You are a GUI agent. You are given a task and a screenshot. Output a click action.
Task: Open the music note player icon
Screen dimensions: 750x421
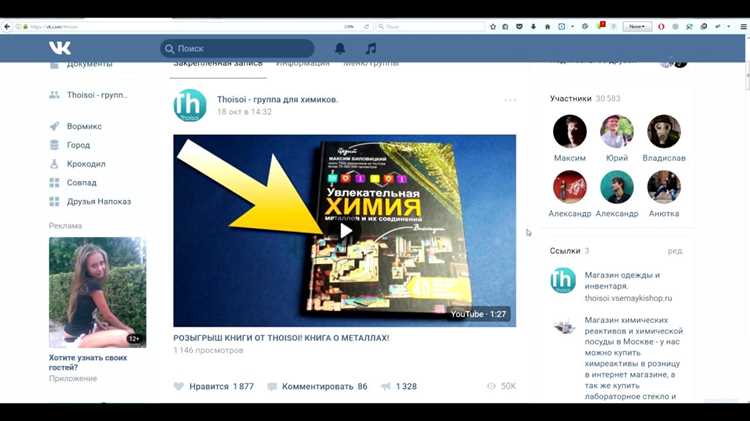[371, 48]
